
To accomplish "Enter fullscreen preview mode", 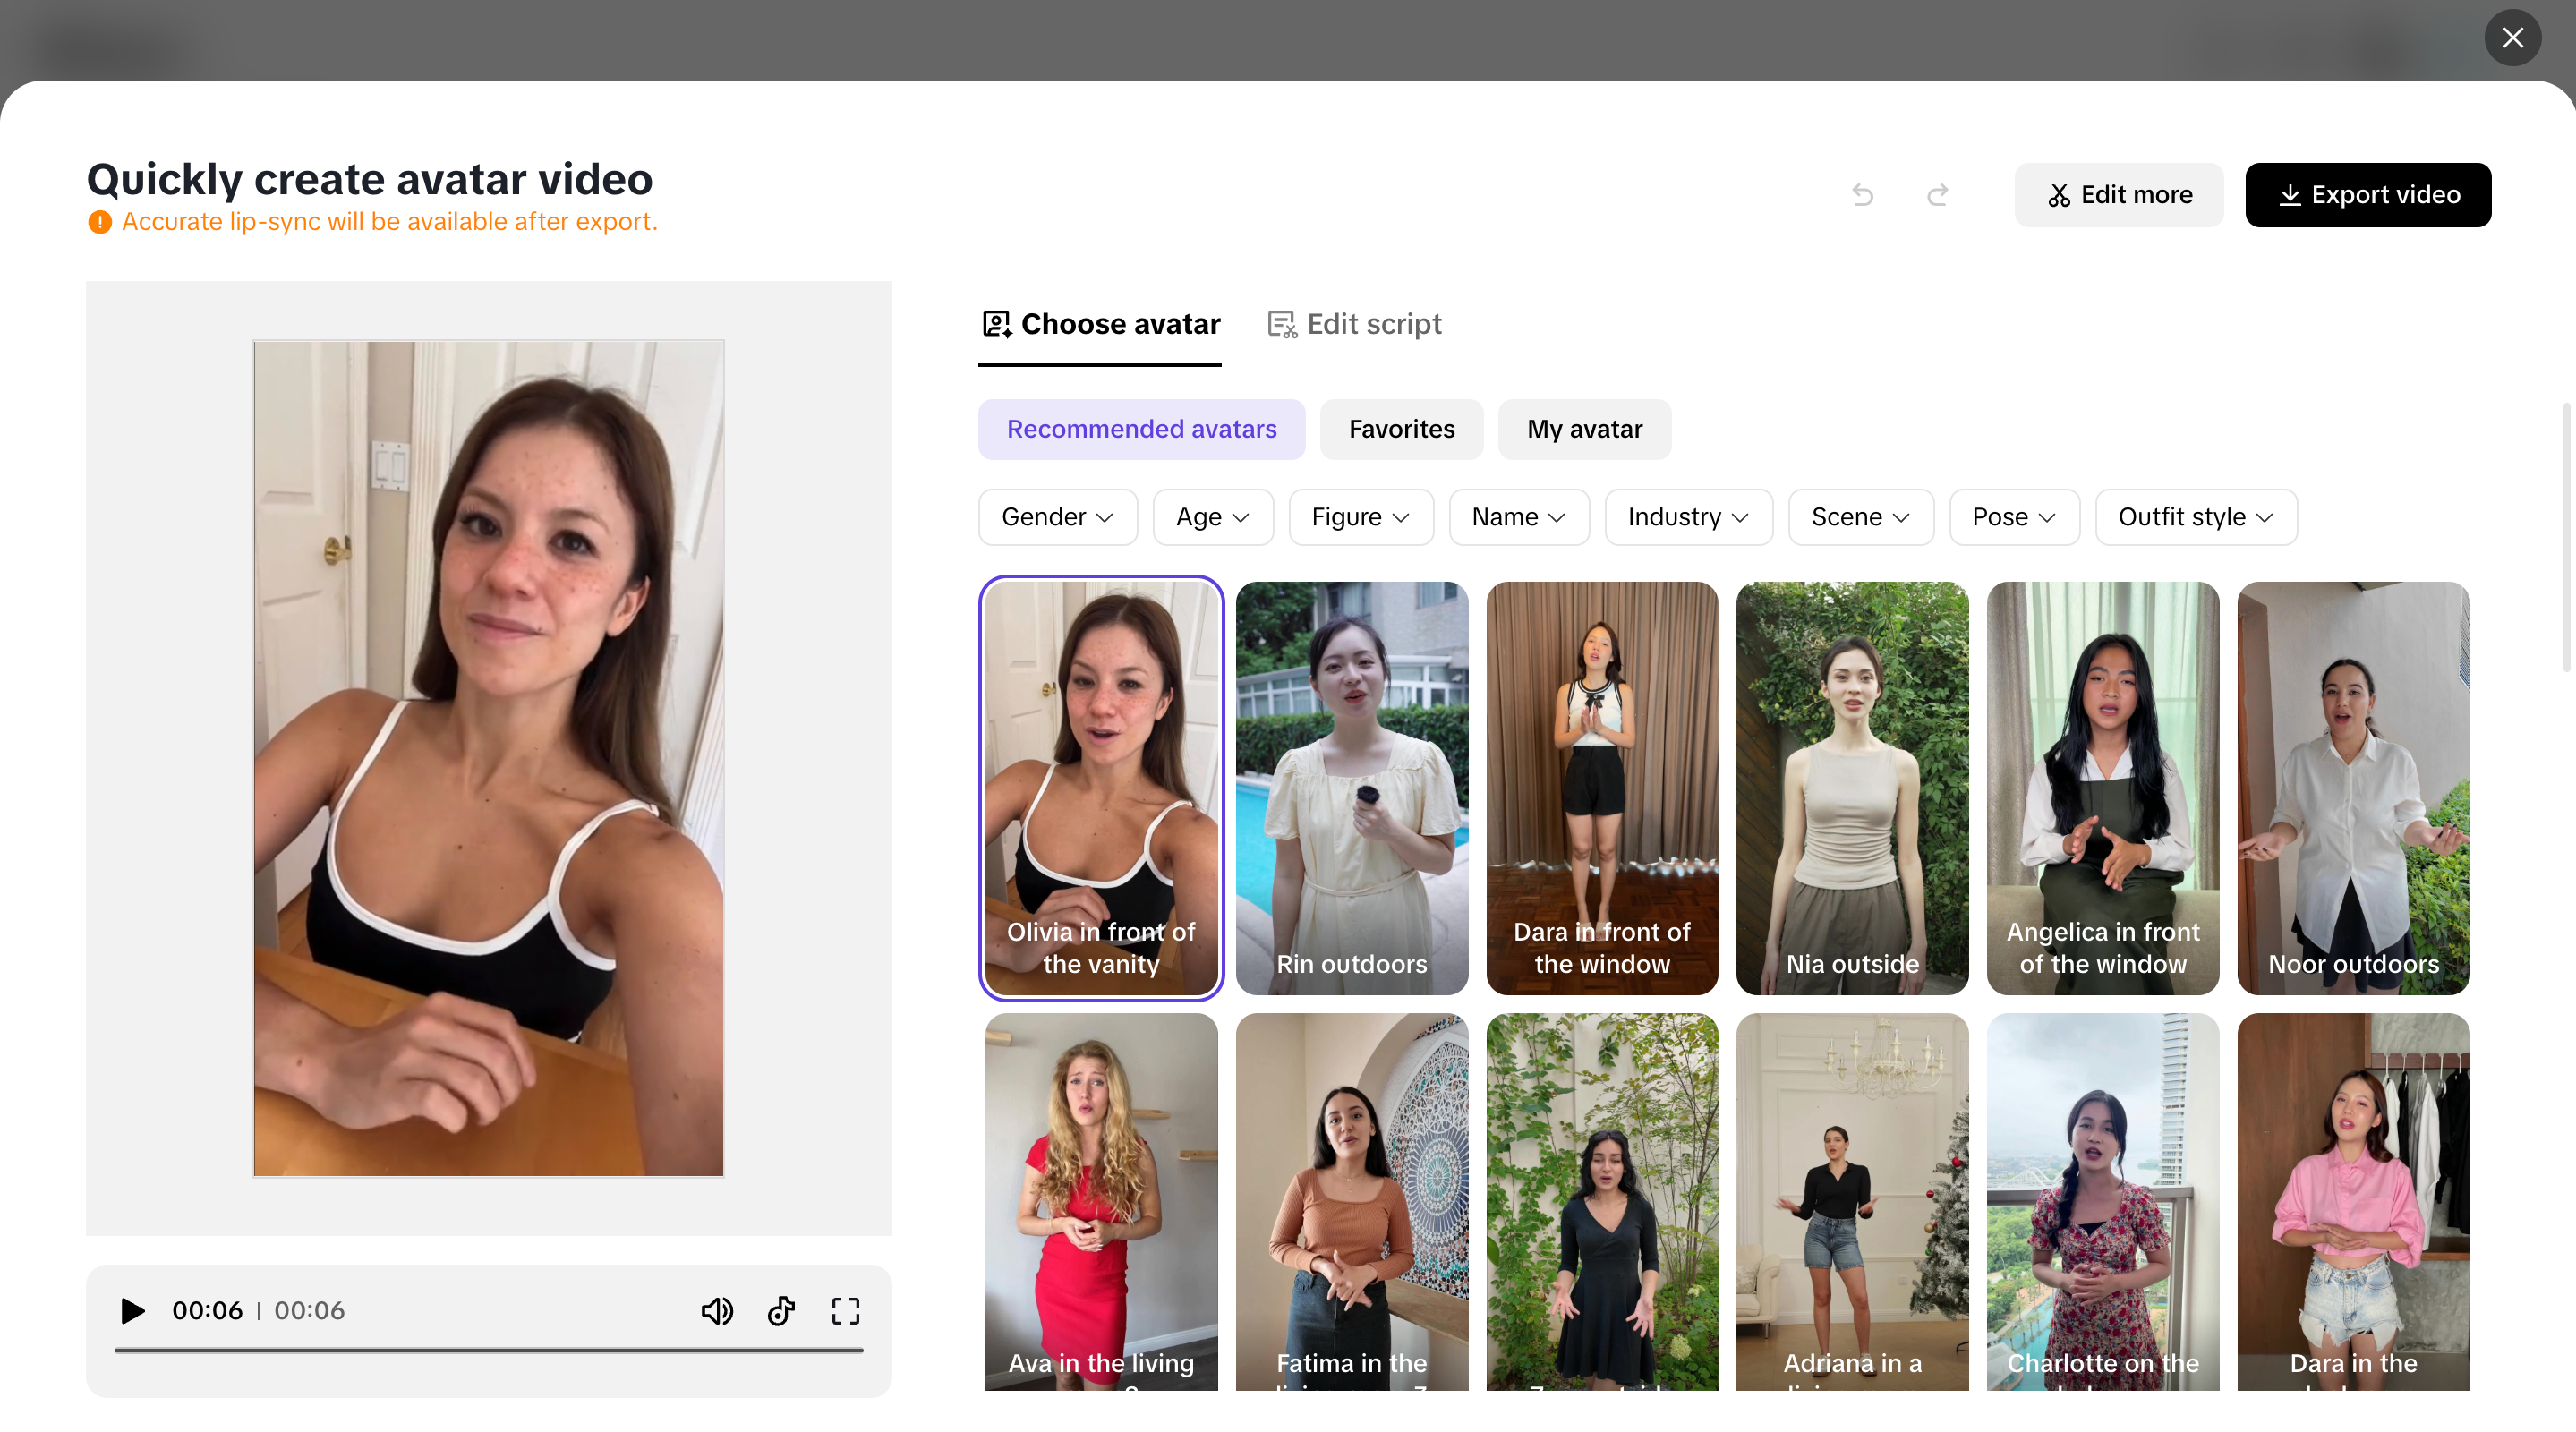I will coord(845,1311).
